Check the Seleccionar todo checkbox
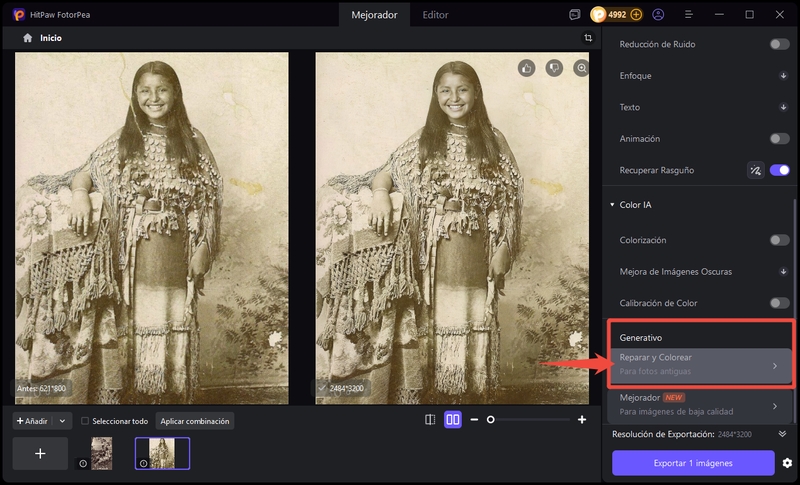The height and width of the screenshot is (485, 800). tap(85, 421)
